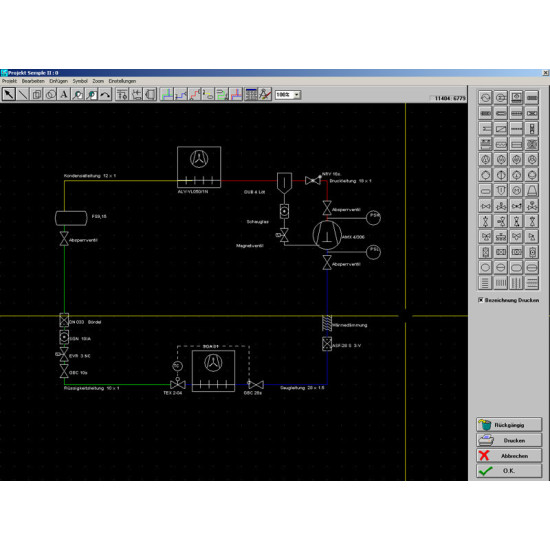550x550 pixels.
Task: Click the Kondensatleitung 12 x 1 label
Action: 90,176
